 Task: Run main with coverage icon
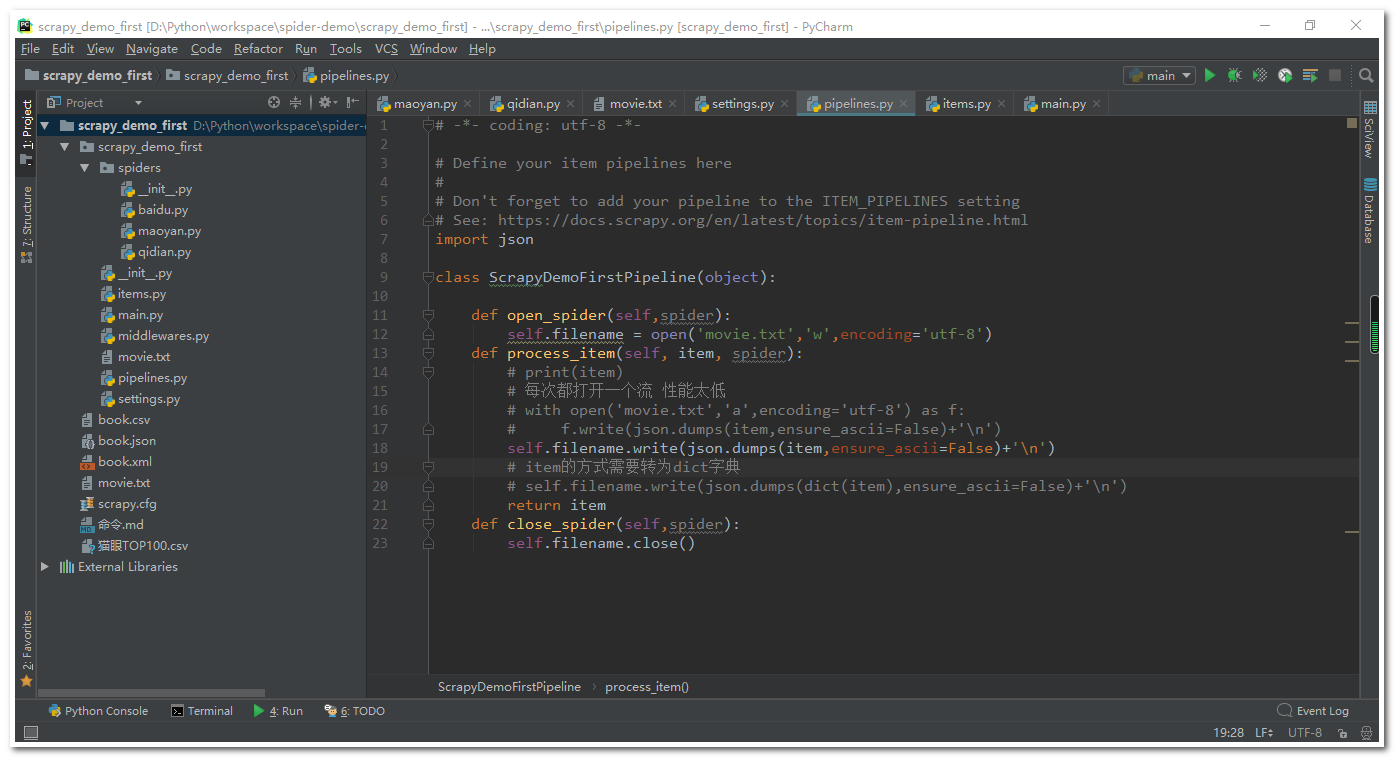(1260, 75)
